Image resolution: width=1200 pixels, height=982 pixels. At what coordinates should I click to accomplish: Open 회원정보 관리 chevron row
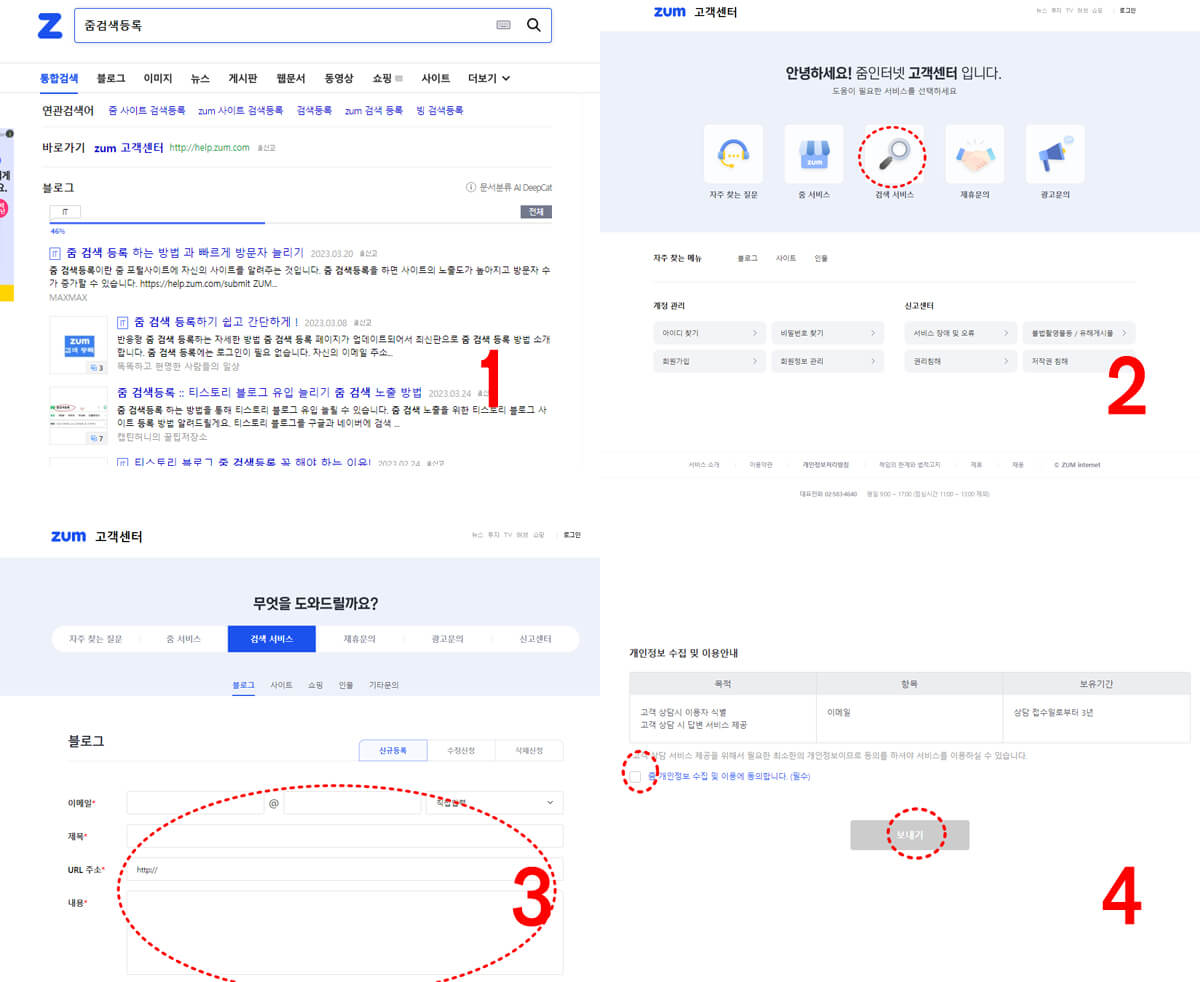coord(827,361)
